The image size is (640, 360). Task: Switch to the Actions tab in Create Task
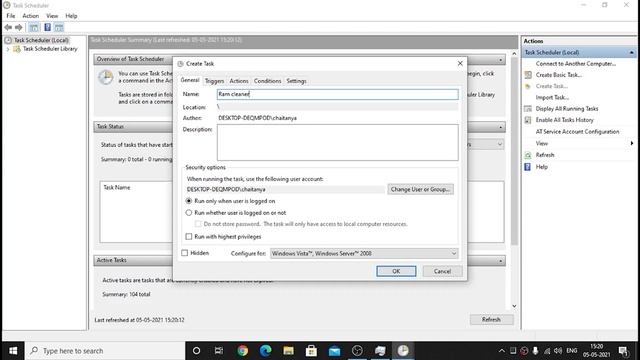coord(239,81)
